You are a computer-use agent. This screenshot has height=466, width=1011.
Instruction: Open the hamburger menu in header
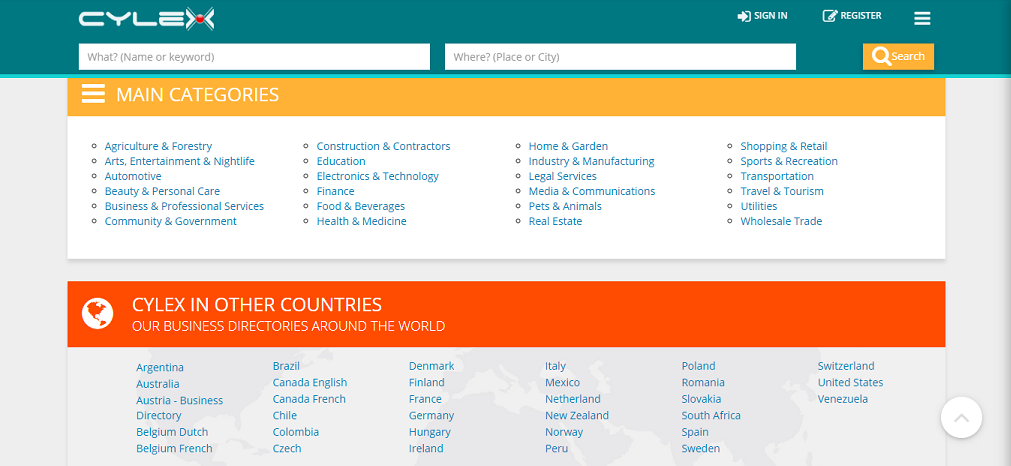click(922, 18)
